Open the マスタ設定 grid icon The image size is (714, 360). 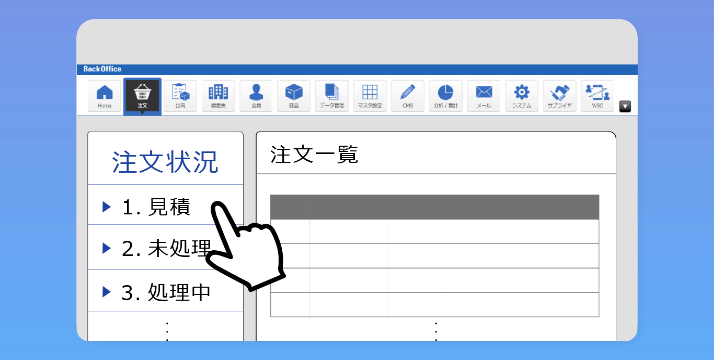click(370, 96)
